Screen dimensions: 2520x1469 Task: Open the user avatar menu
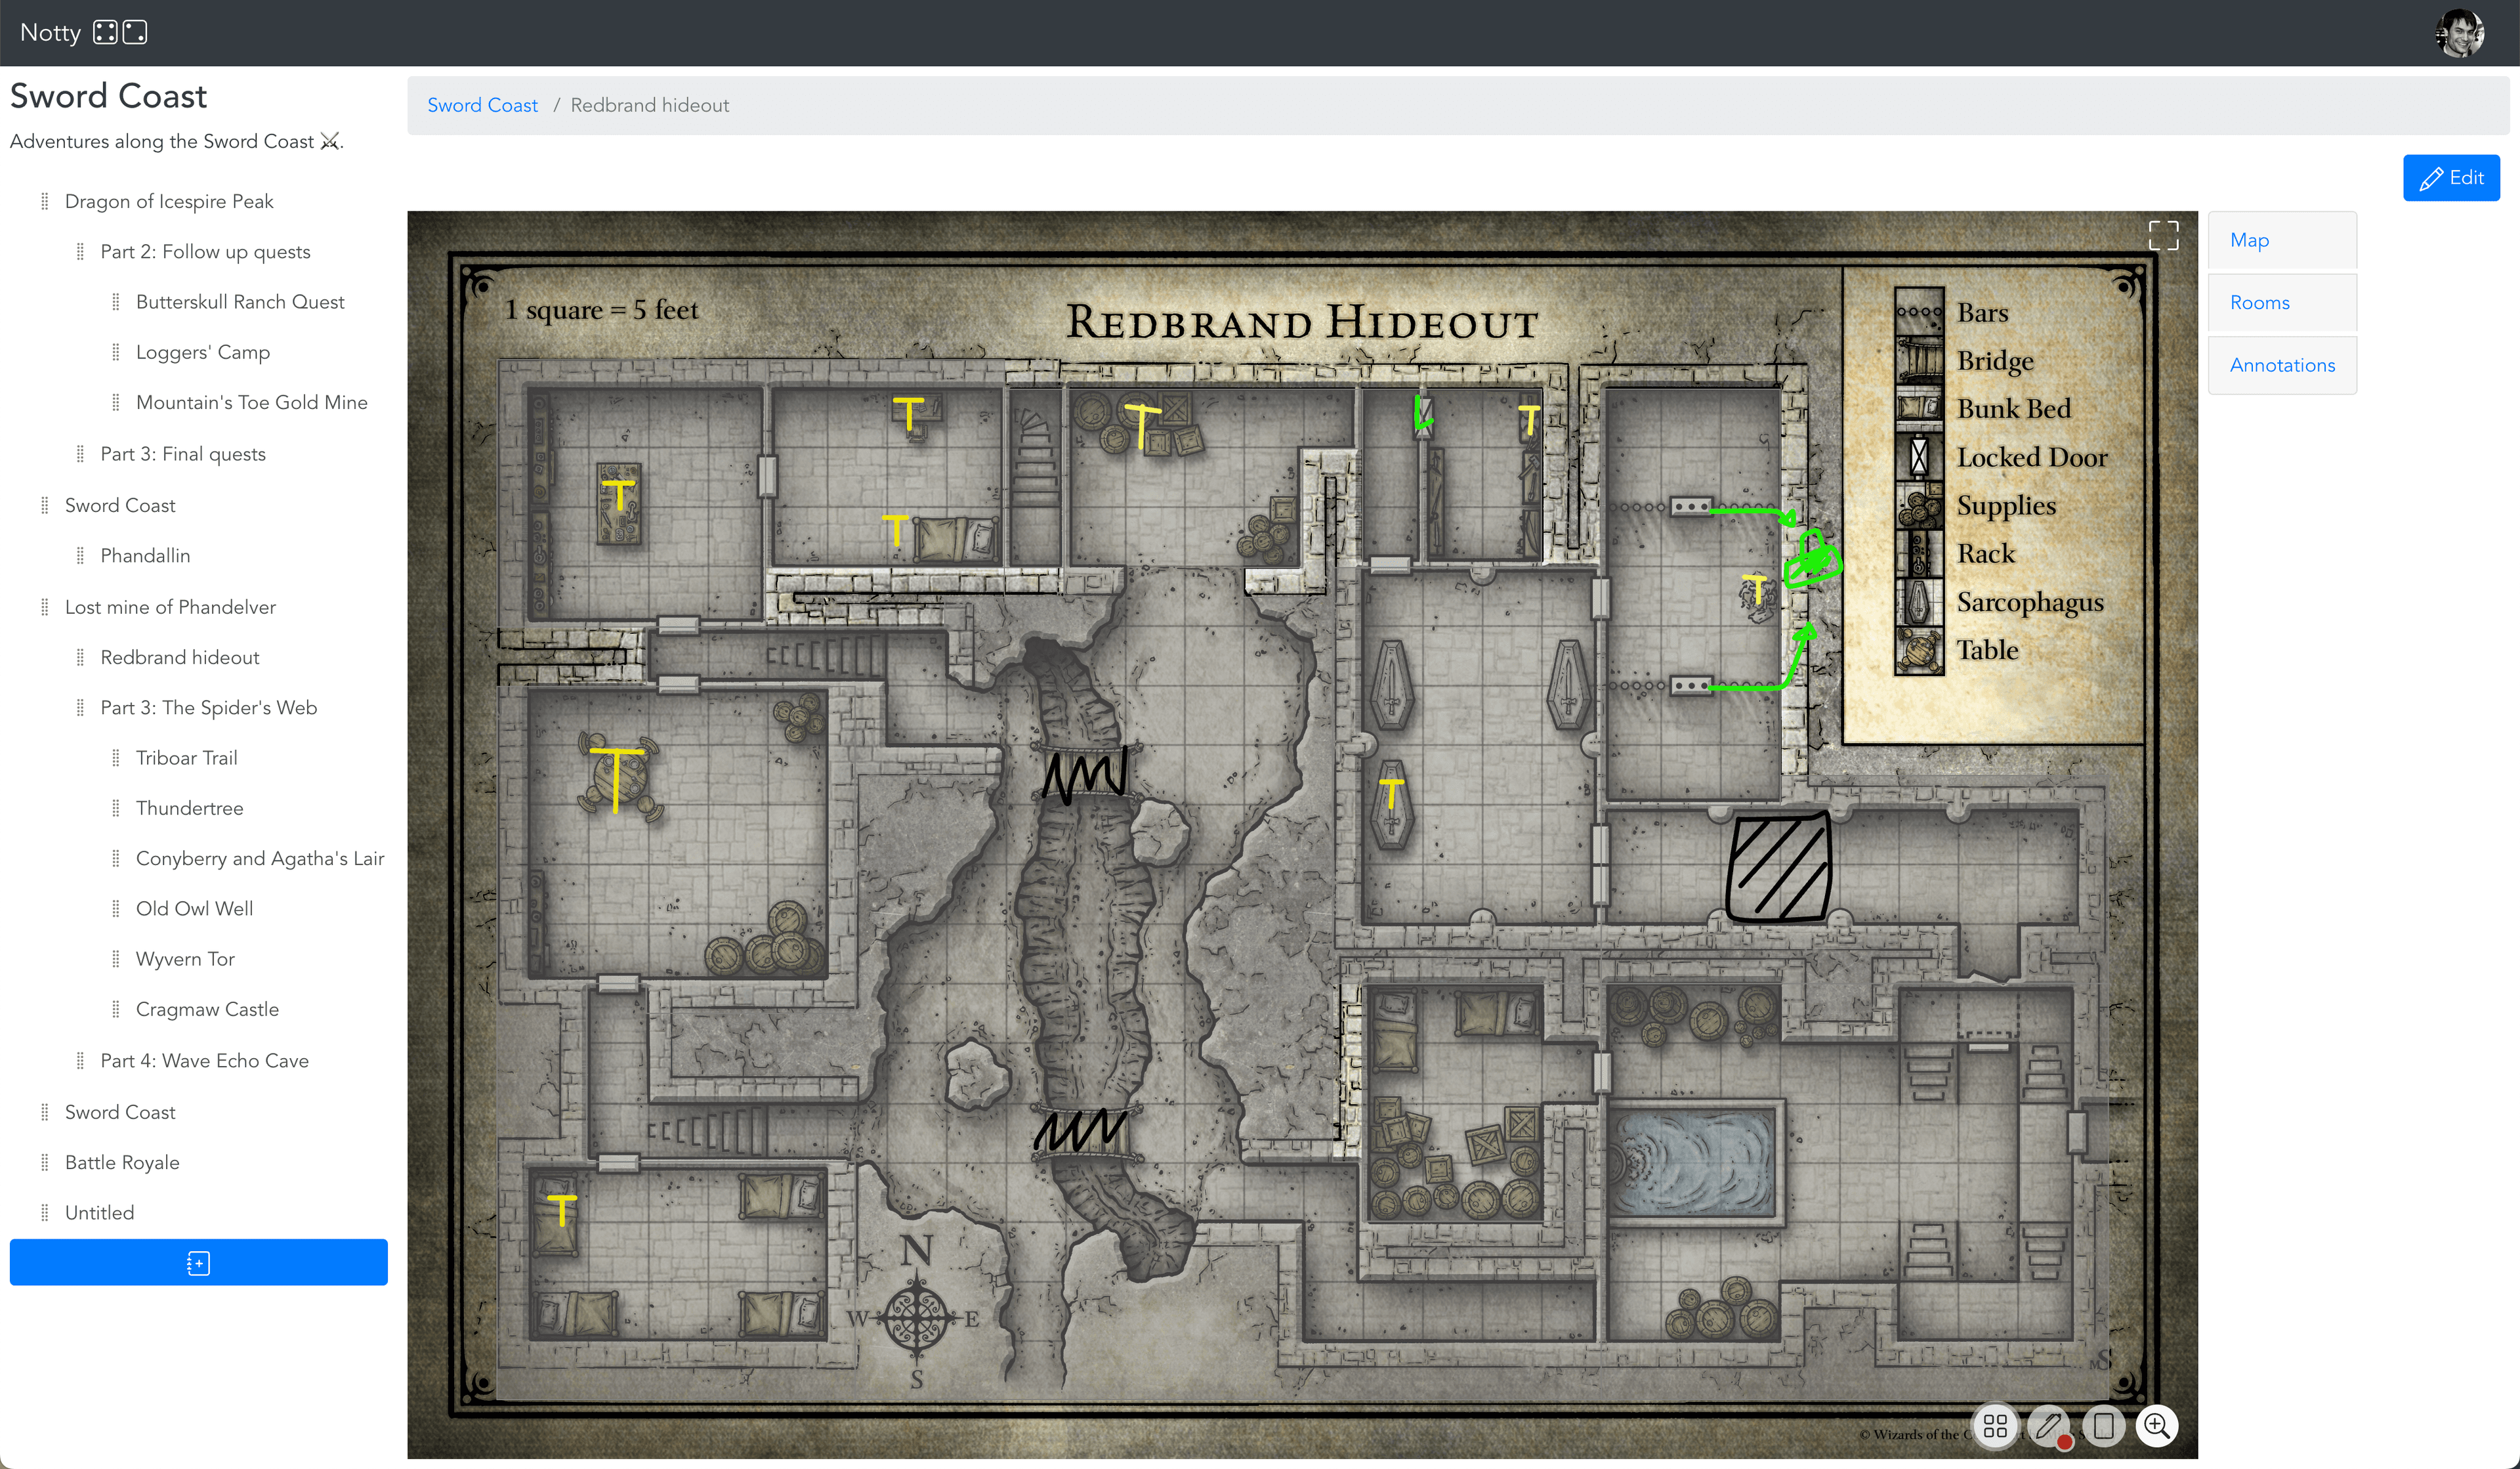point(2459,33)
